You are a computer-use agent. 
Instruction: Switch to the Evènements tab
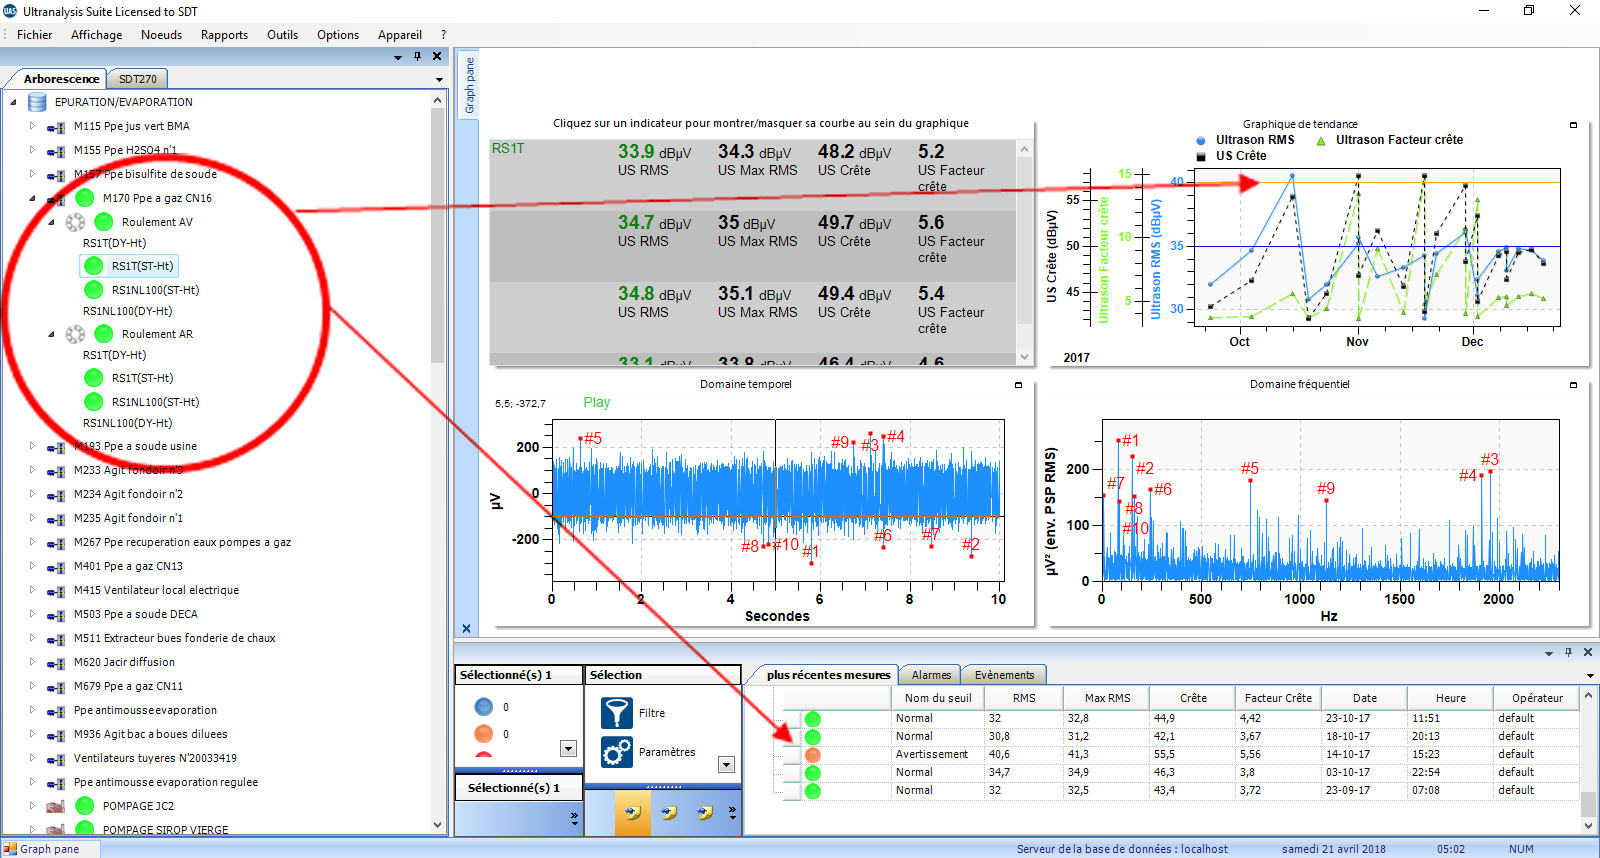(1005, 675)
